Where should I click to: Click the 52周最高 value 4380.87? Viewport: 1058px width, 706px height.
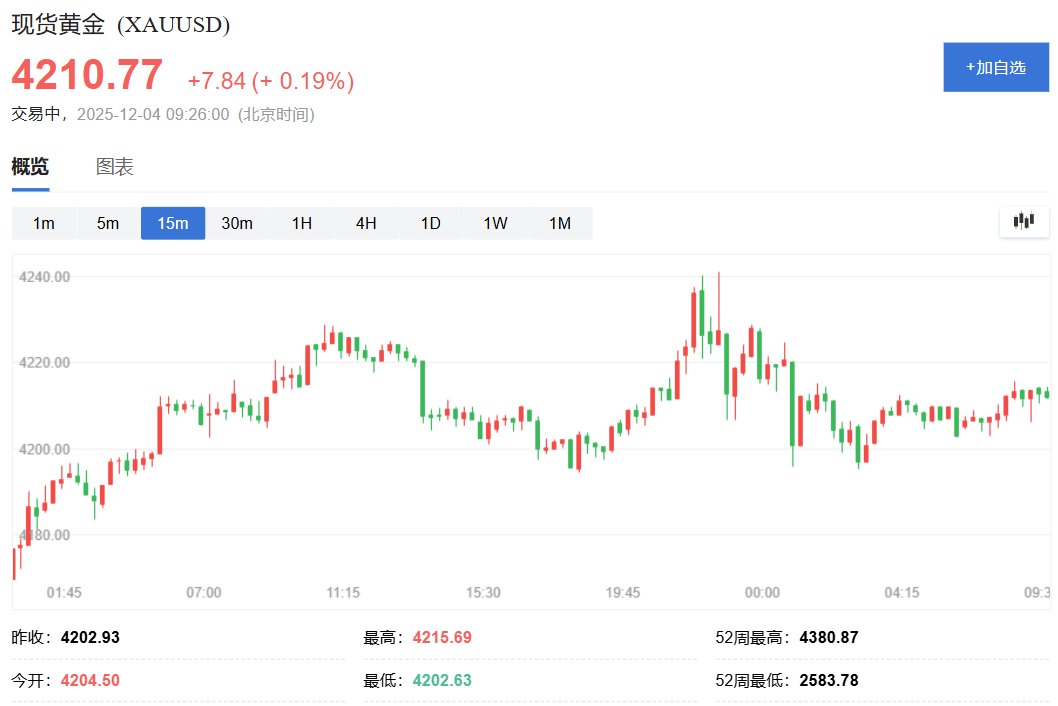coord(829,637)
